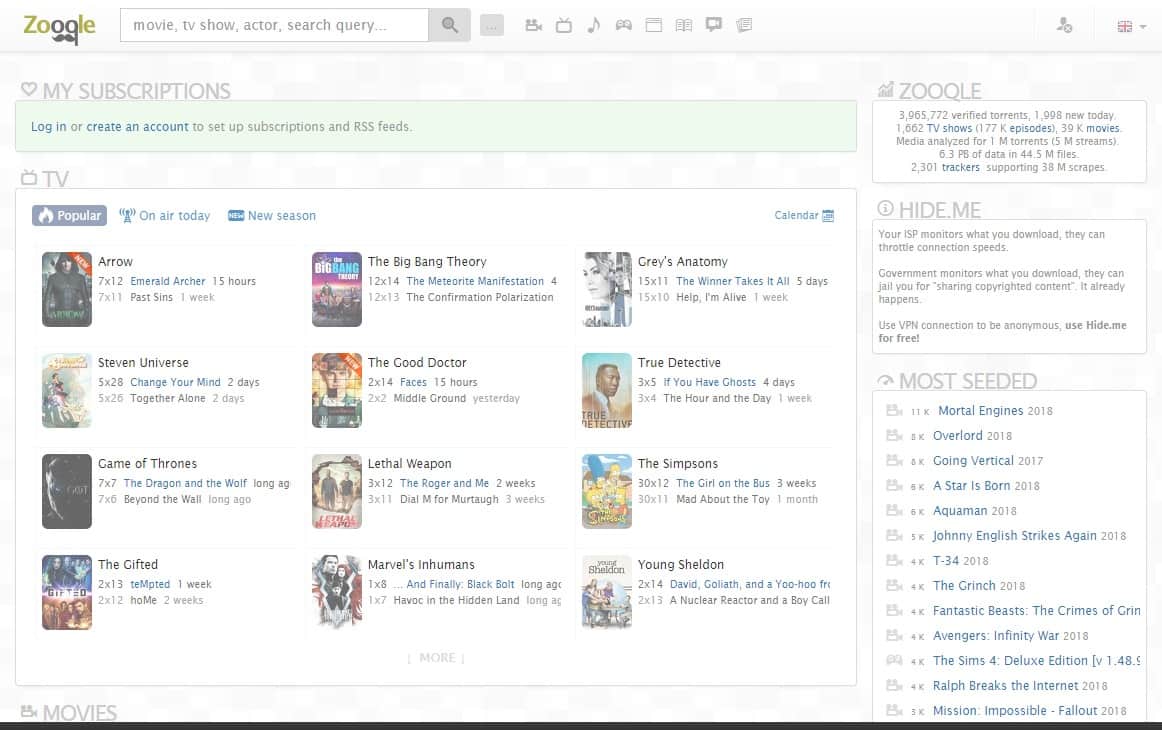The width and height of the screenshot is (1162, 730).
Task: Open the Music note category icon
Action: click(594, 26)
